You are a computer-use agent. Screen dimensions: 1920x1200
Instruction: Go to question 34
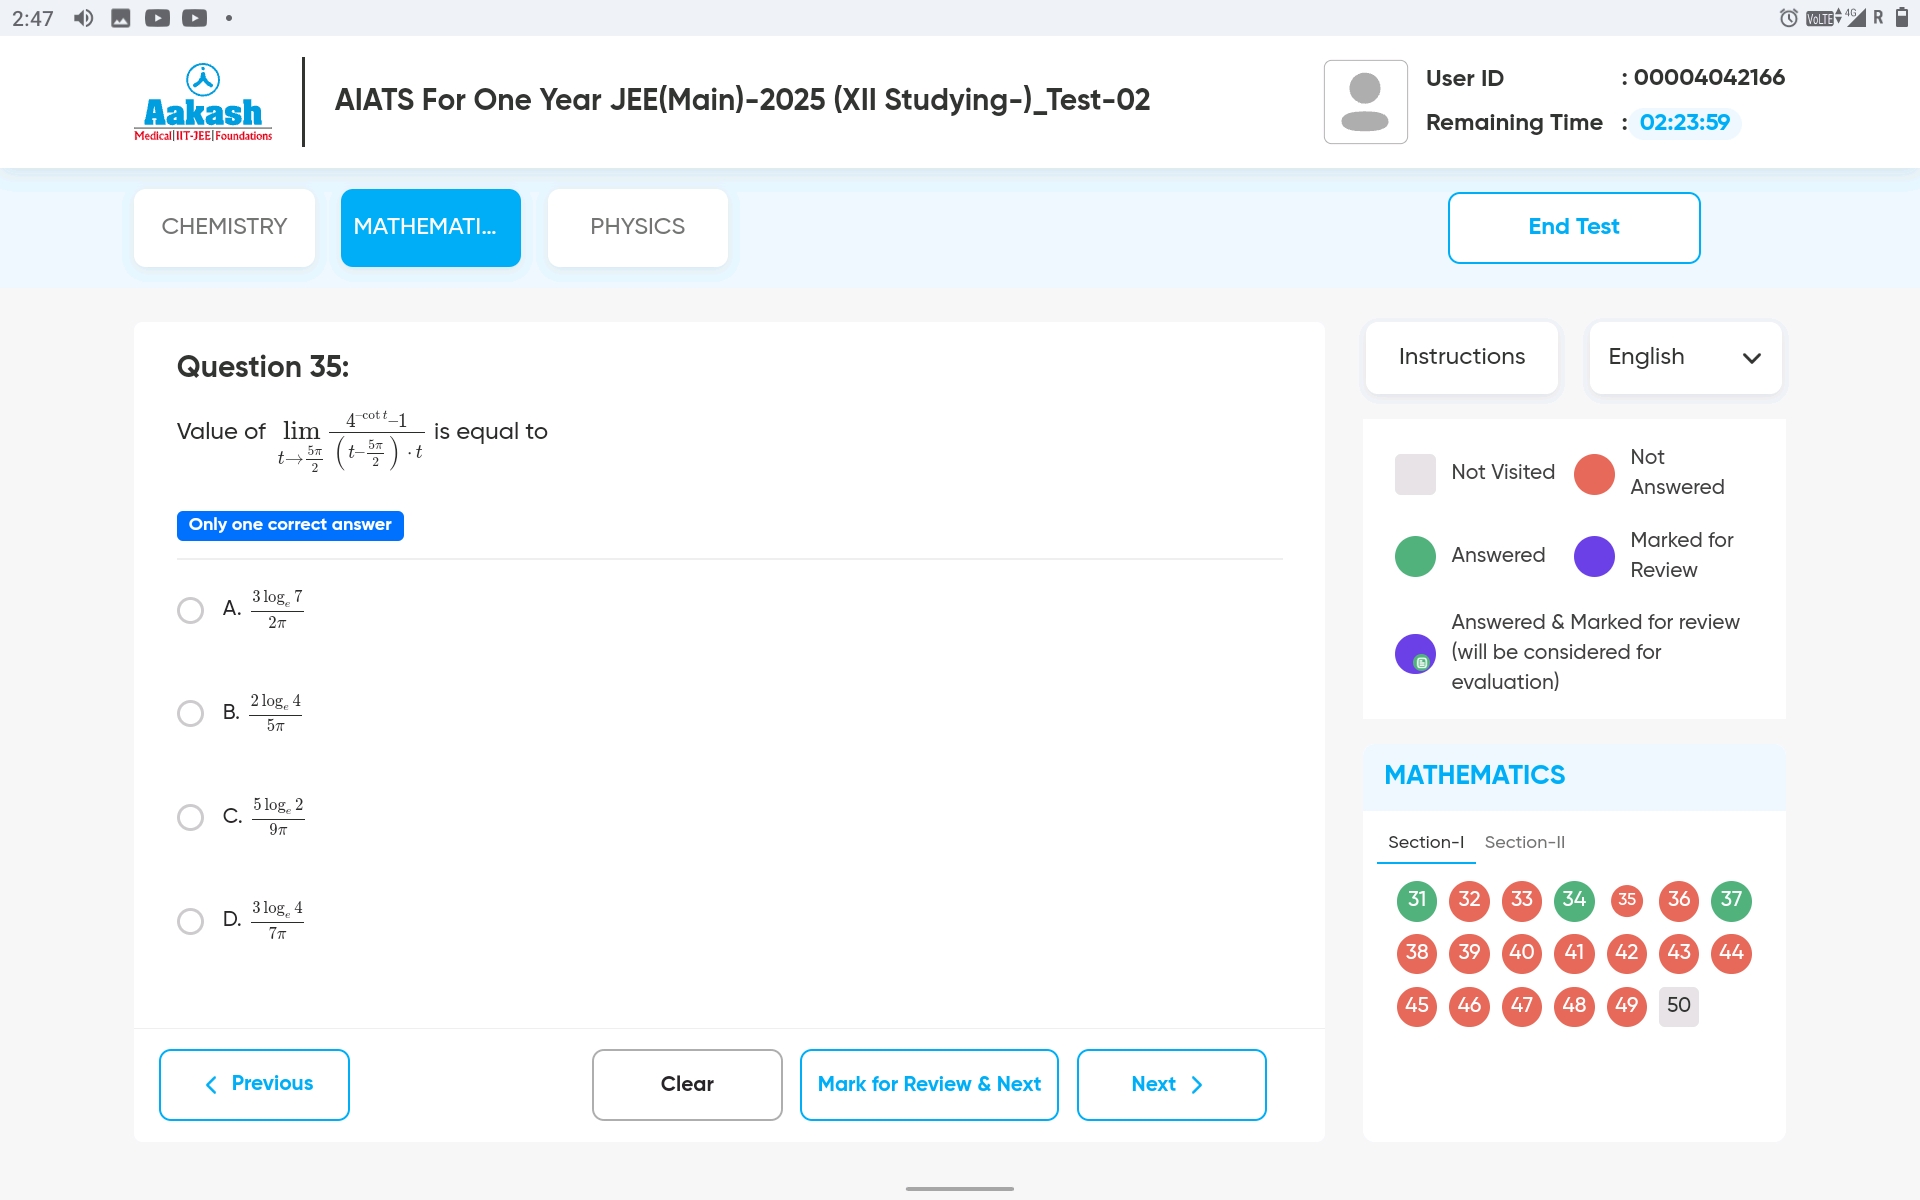(1574, 900)
